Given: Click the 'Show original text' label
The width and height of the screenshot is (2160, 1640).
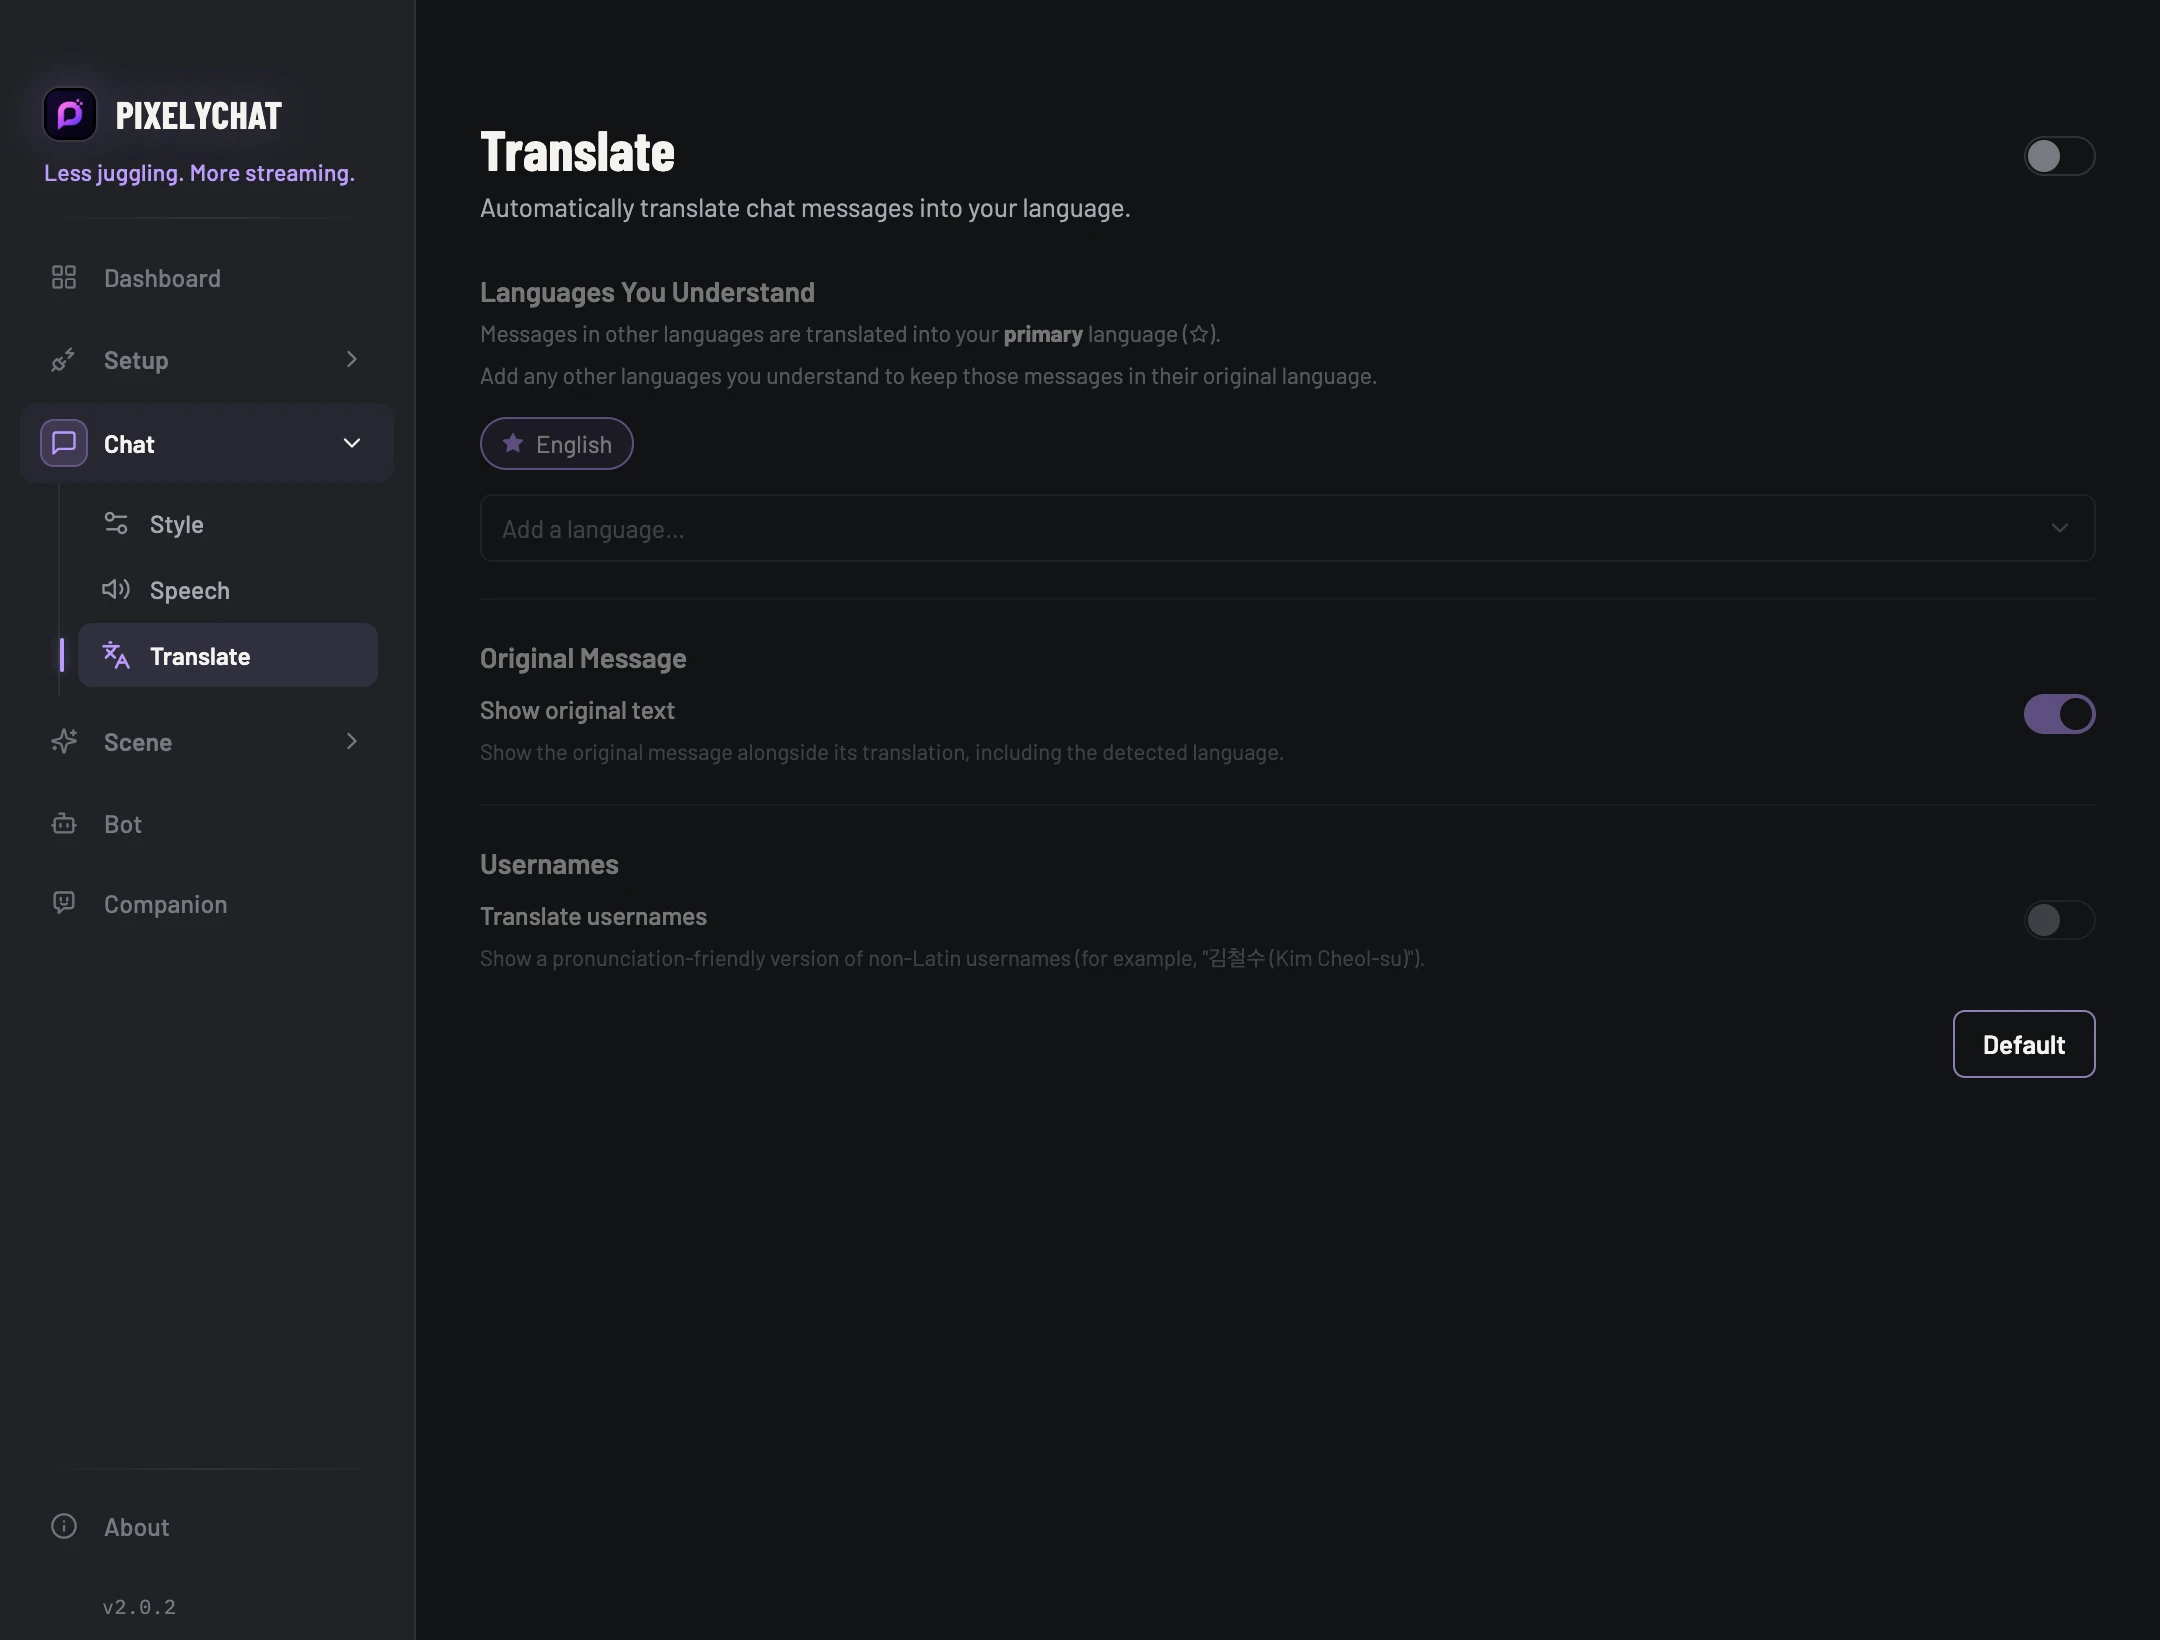Looking at the screenshot, I should (577, 711).
